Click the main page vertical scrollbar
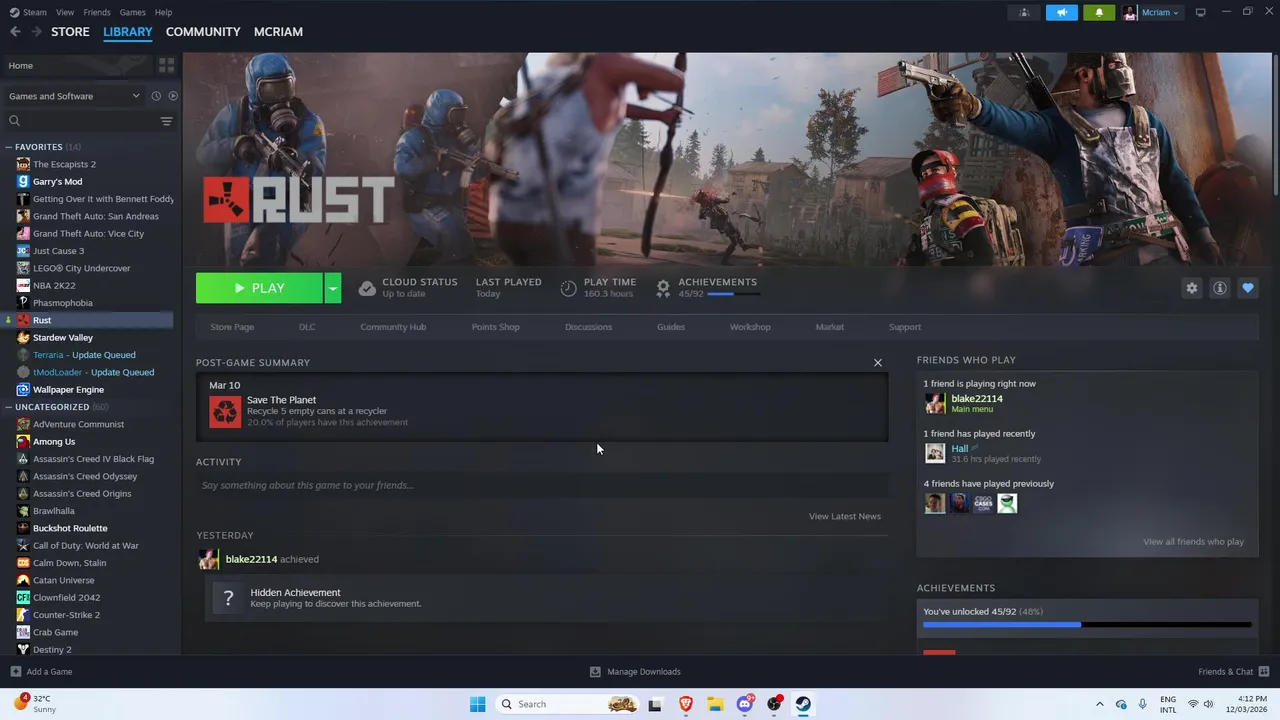The image size is (1280, 720). 1274,125
